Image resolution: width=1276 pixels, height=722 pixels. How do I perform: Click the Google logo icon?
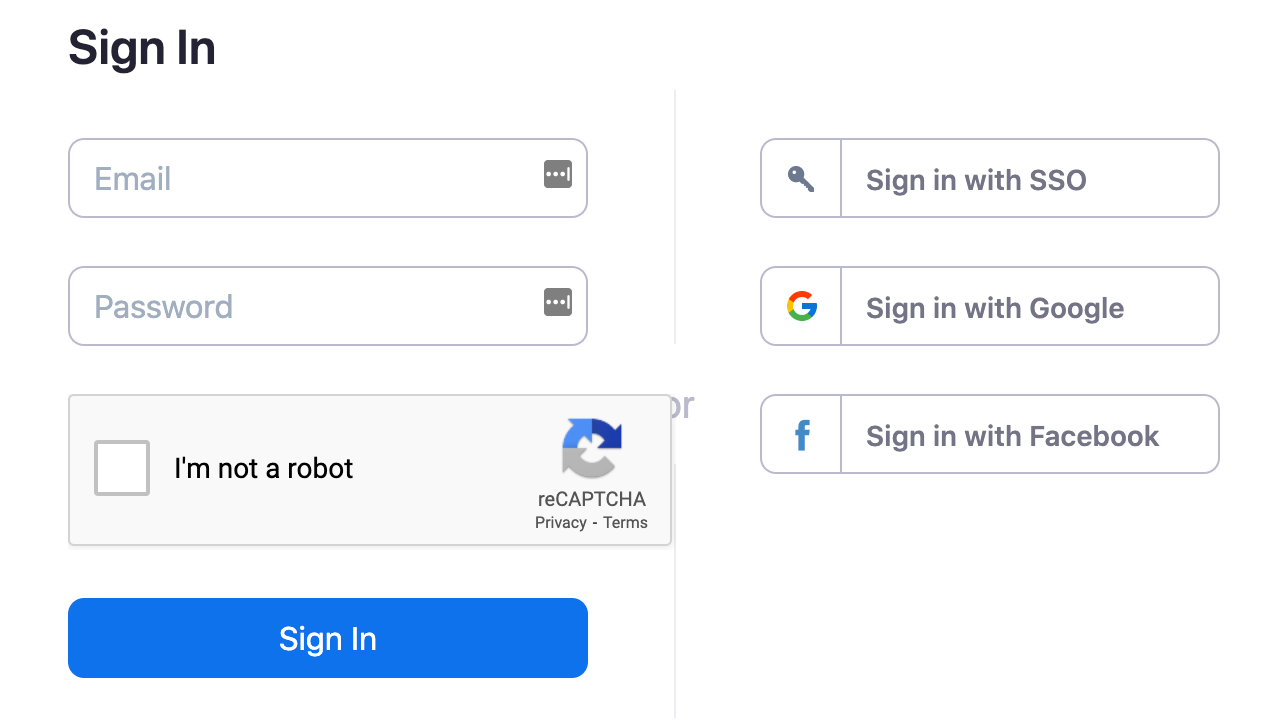[x=801, y=306]
